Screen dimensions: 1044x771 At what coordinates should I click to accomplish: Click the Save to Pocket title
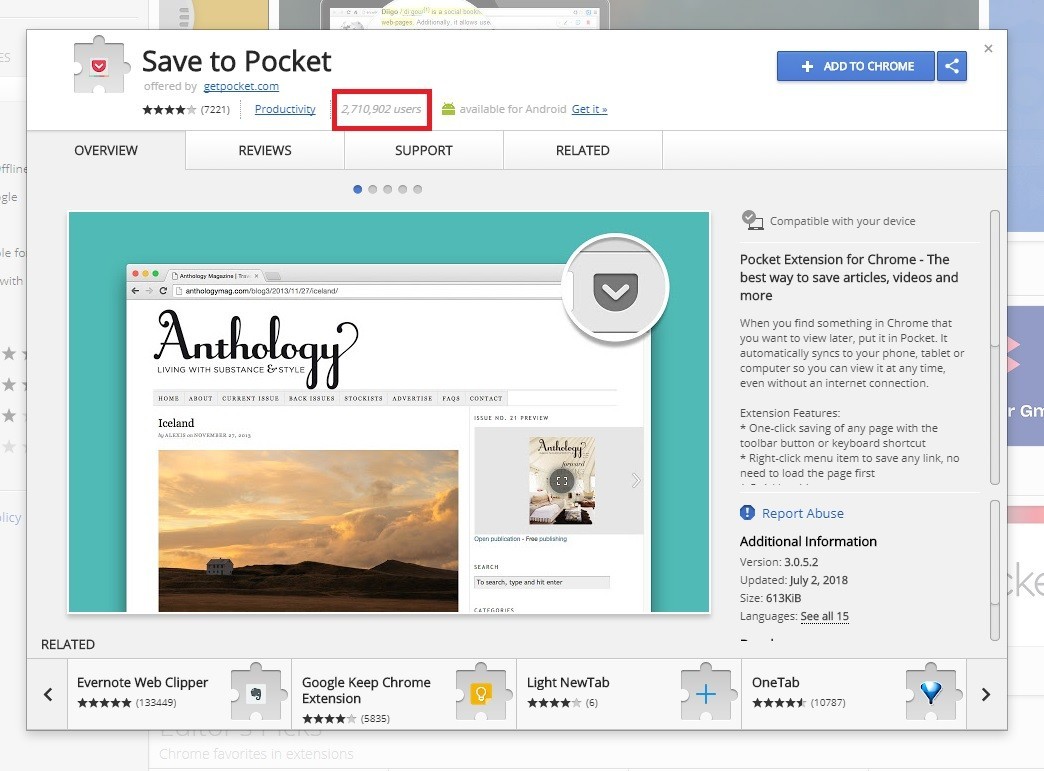coord(236,61)
